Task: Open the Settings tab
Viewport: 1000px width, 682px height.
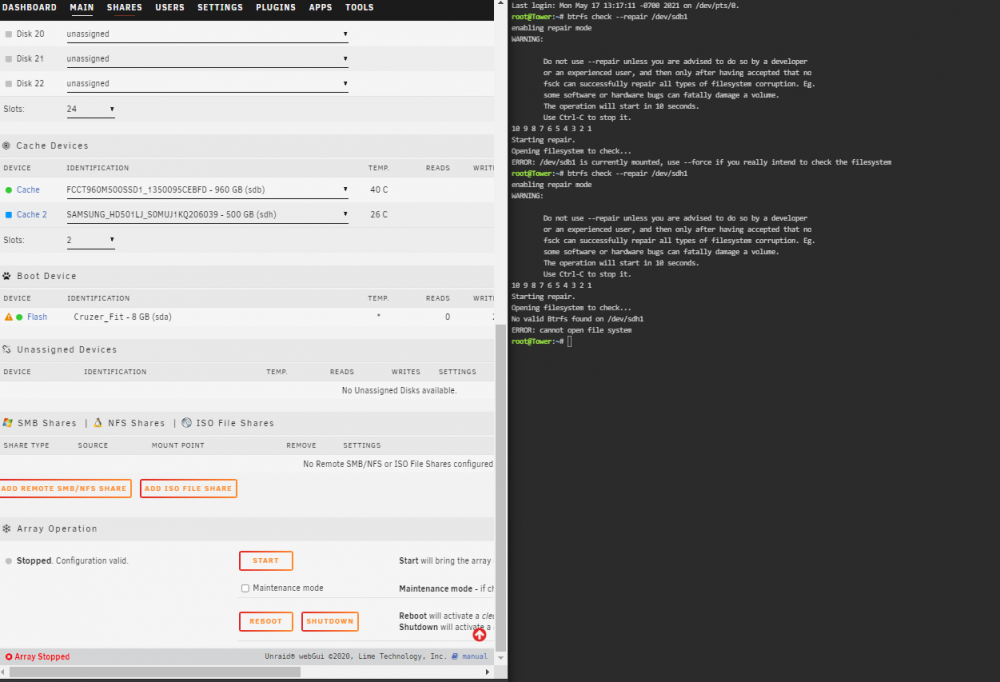Action: click(x=220, y=8)
